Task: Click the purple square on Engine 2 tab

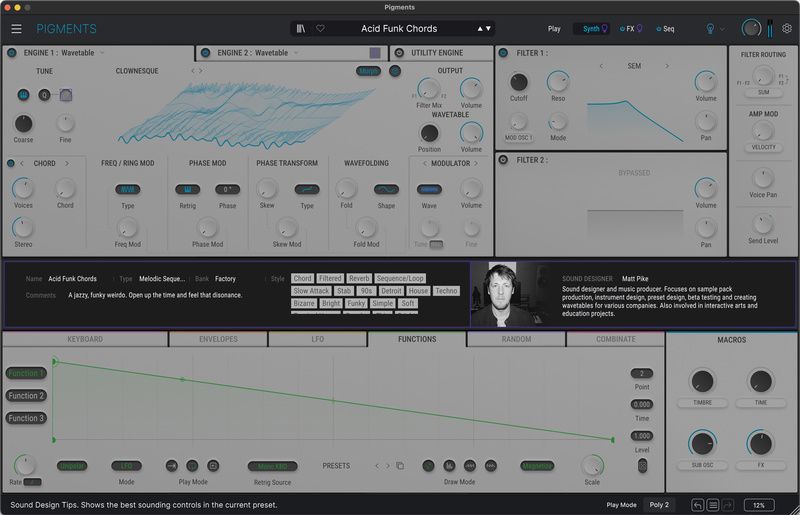Action: coord(375,53)
